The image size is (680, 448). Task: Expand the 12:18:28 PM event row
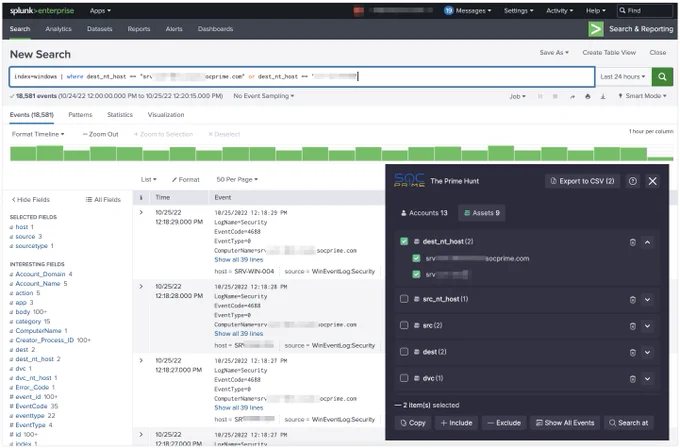coord(141,287)
